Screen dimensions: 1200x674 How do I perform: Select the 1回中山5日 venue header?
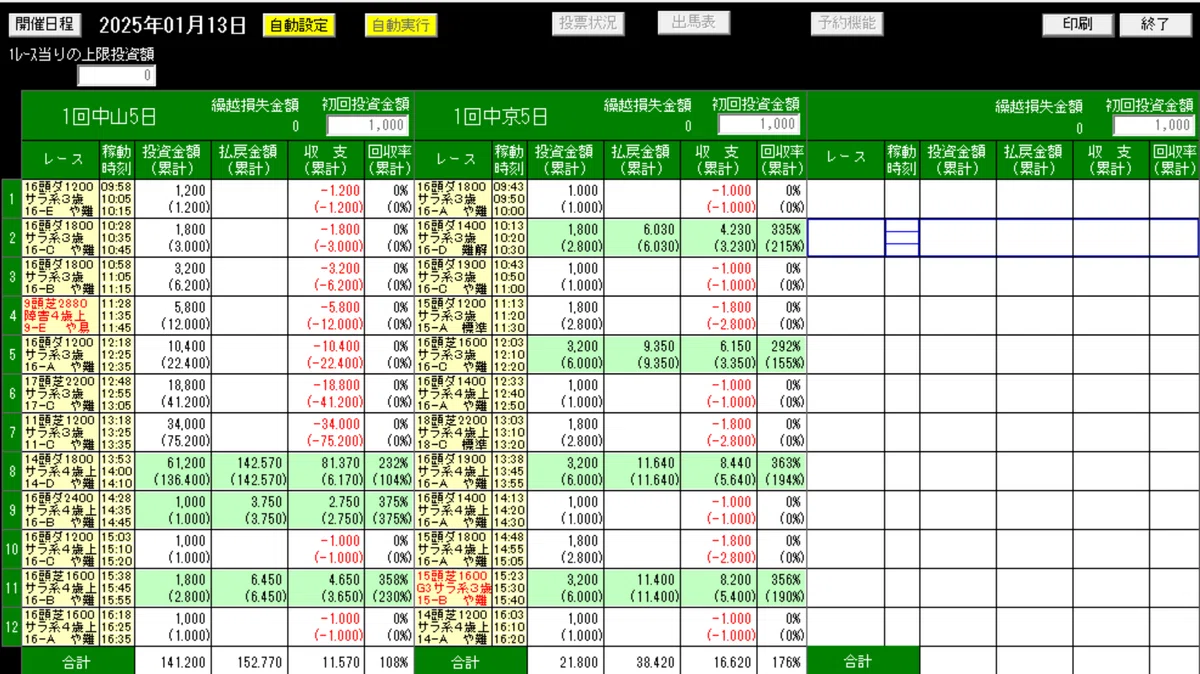[108, 117]
